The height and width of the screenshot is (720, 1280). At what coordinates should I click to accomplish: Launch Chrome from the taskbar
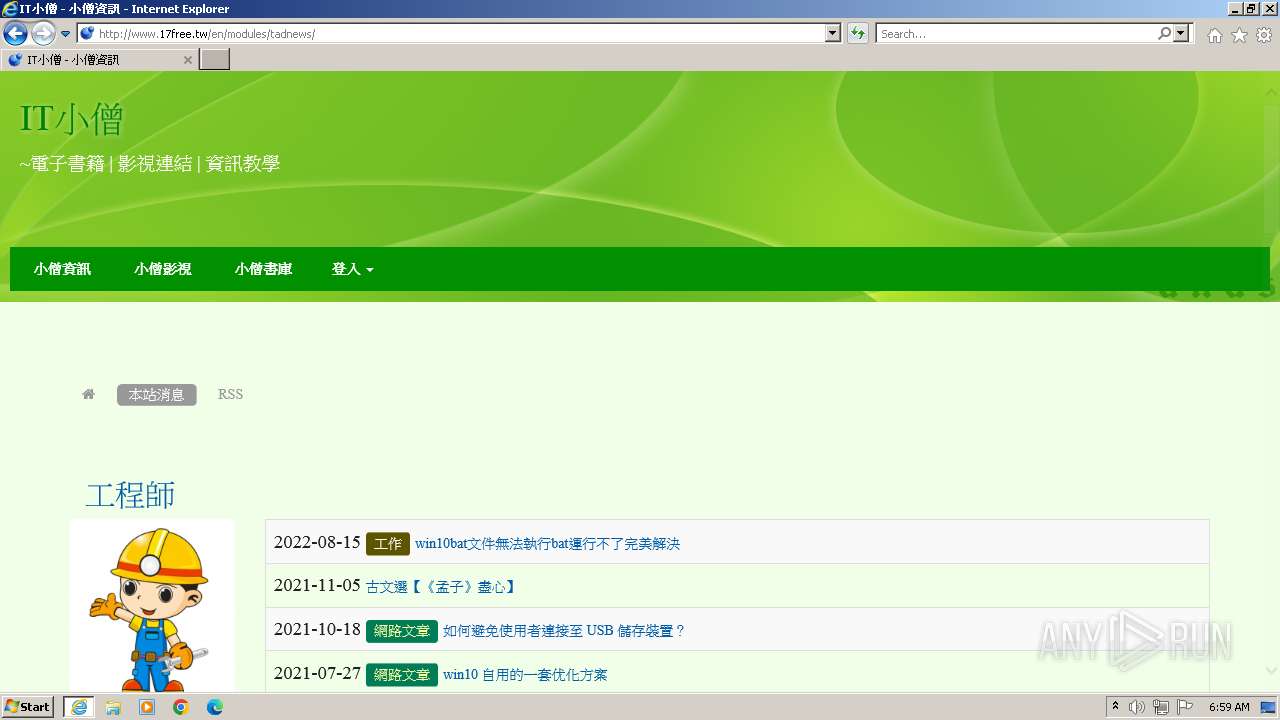180,707
